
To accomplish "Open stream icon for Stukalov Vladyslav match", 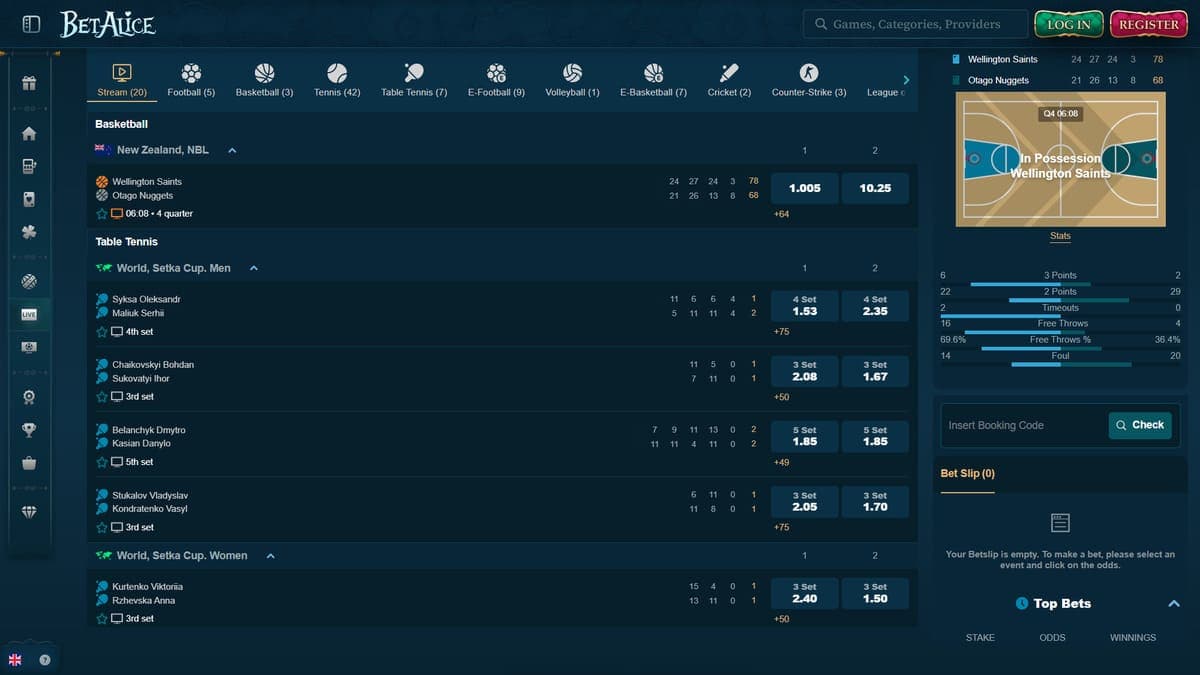I will coord(117,527).
